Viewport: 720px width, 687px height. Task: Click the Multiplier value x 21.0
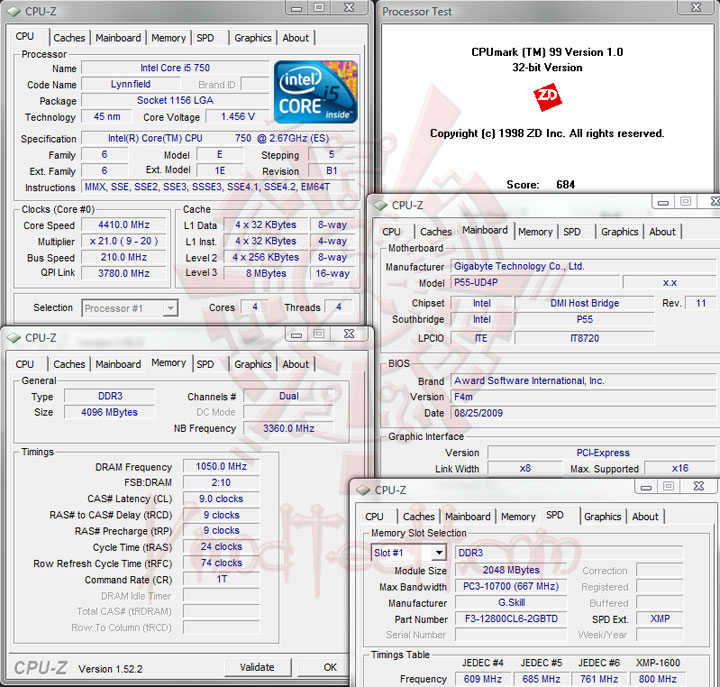(124, 241)
